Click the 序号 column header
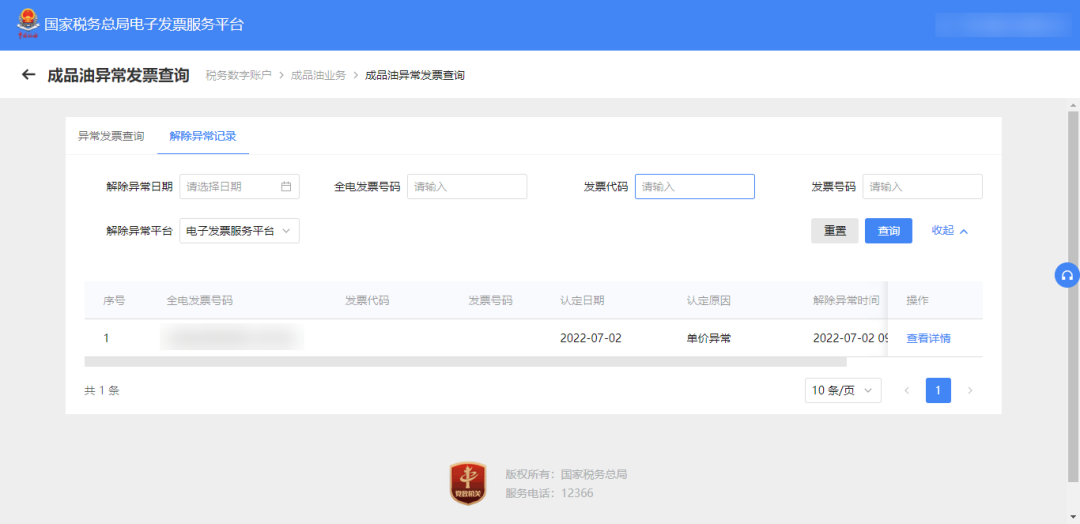This screenshot has height=524, width=1080. (114, 301)
